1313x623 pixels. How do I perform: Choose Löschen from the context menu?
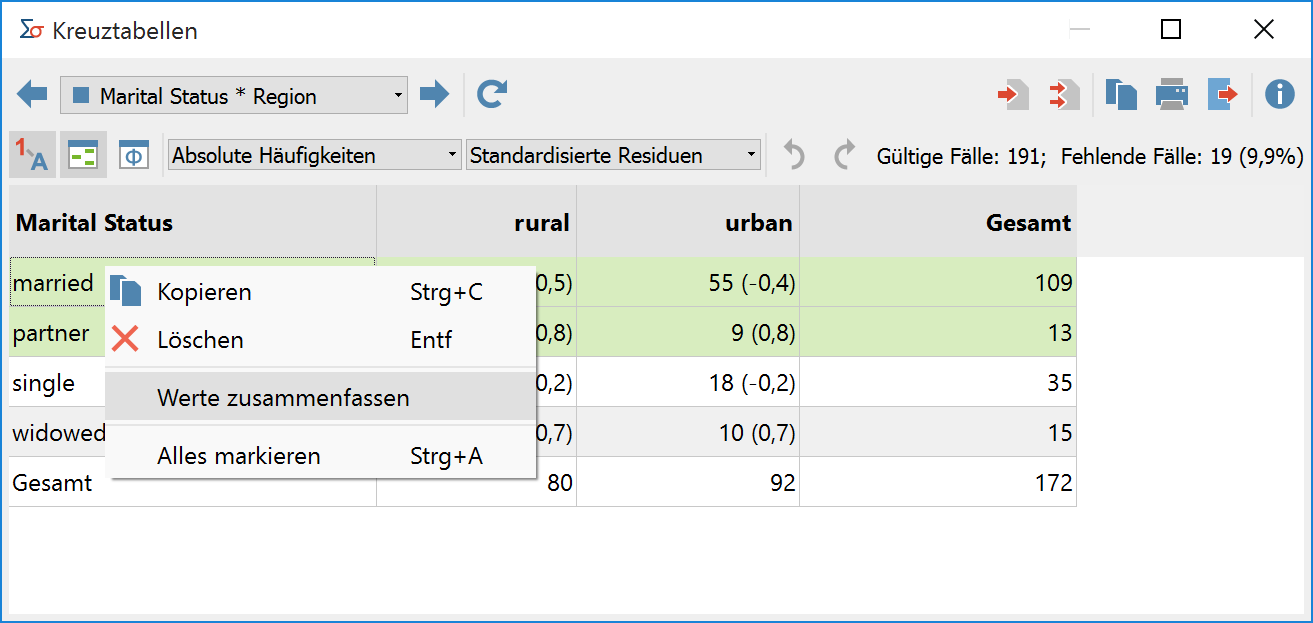[x=320, y=340]
